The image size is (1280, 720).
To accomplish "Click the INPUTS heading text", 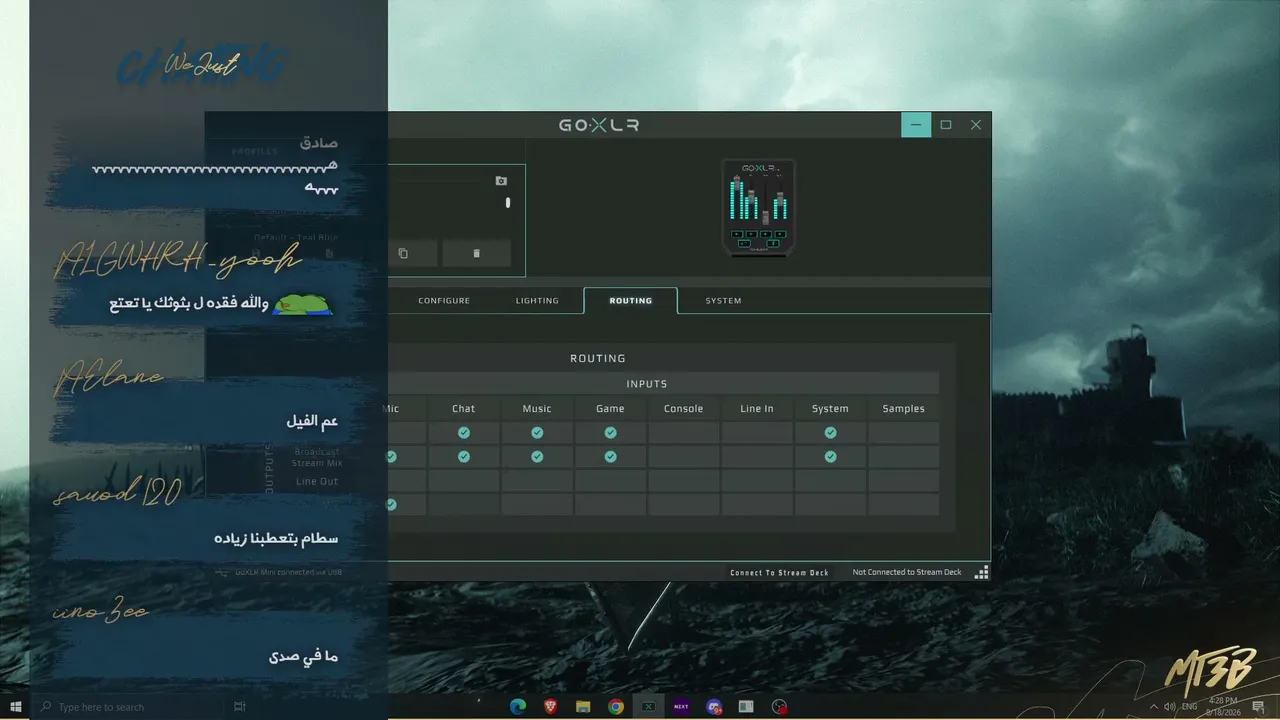I will pyautogui.click(x=647, y=384).
